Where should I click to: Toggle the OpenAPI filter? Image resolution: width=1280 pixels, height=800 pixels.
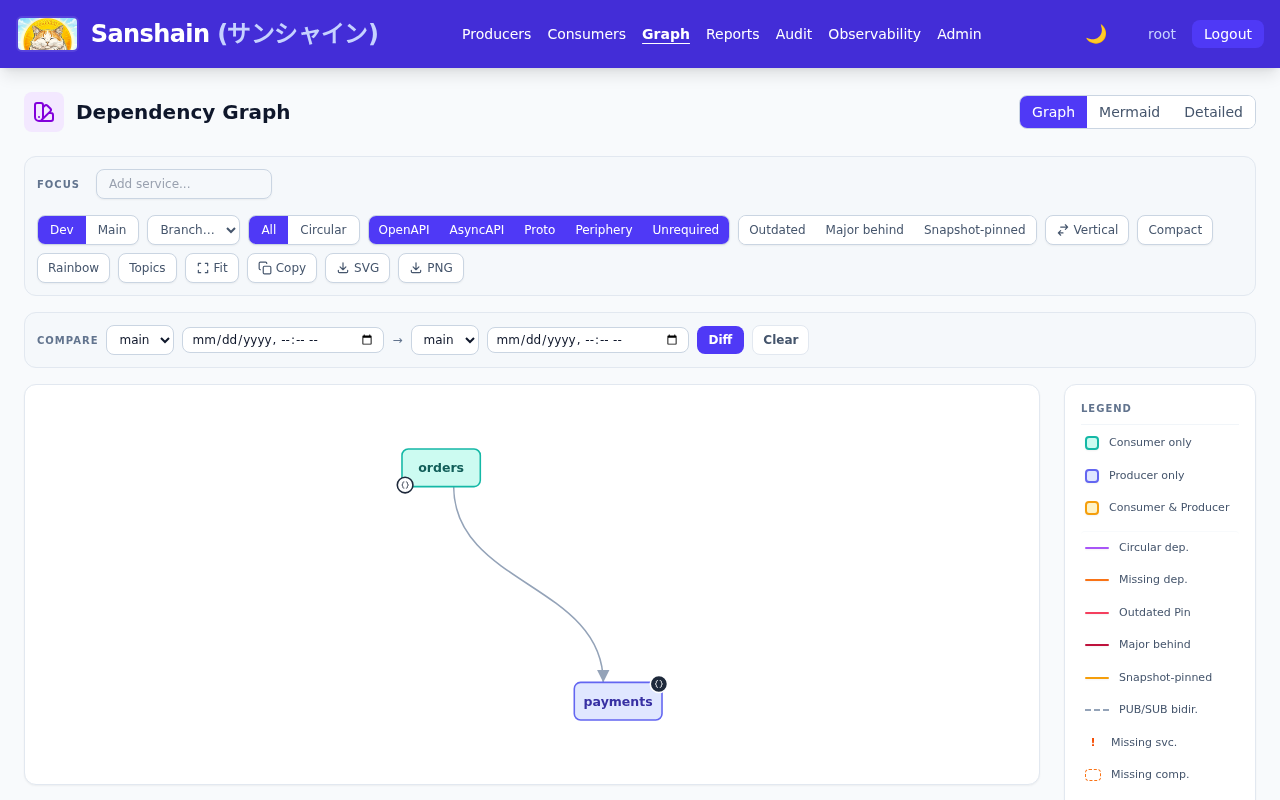pos(404,230)
